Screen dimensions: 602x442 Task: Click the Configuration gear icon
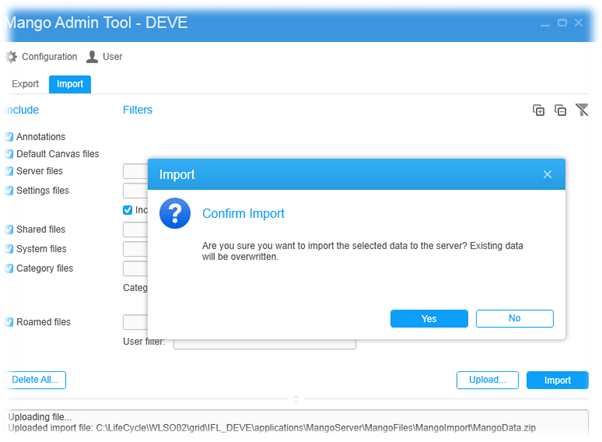[11, 57]
